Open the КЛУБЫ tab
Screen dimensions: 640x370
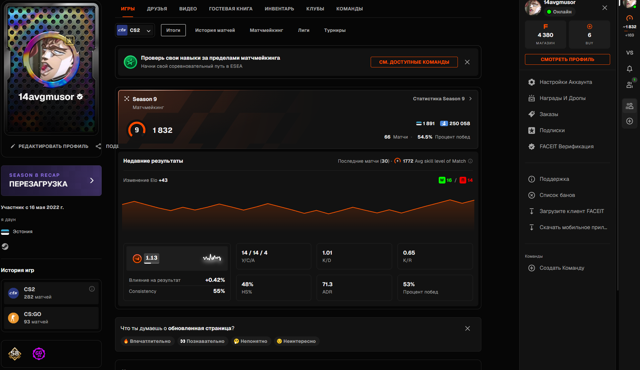[315, 9]
